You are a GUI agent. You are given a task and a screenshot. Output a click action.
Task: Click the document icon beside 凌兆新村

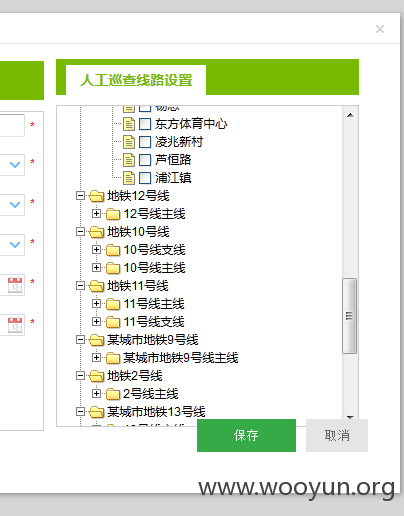[129, 142]
